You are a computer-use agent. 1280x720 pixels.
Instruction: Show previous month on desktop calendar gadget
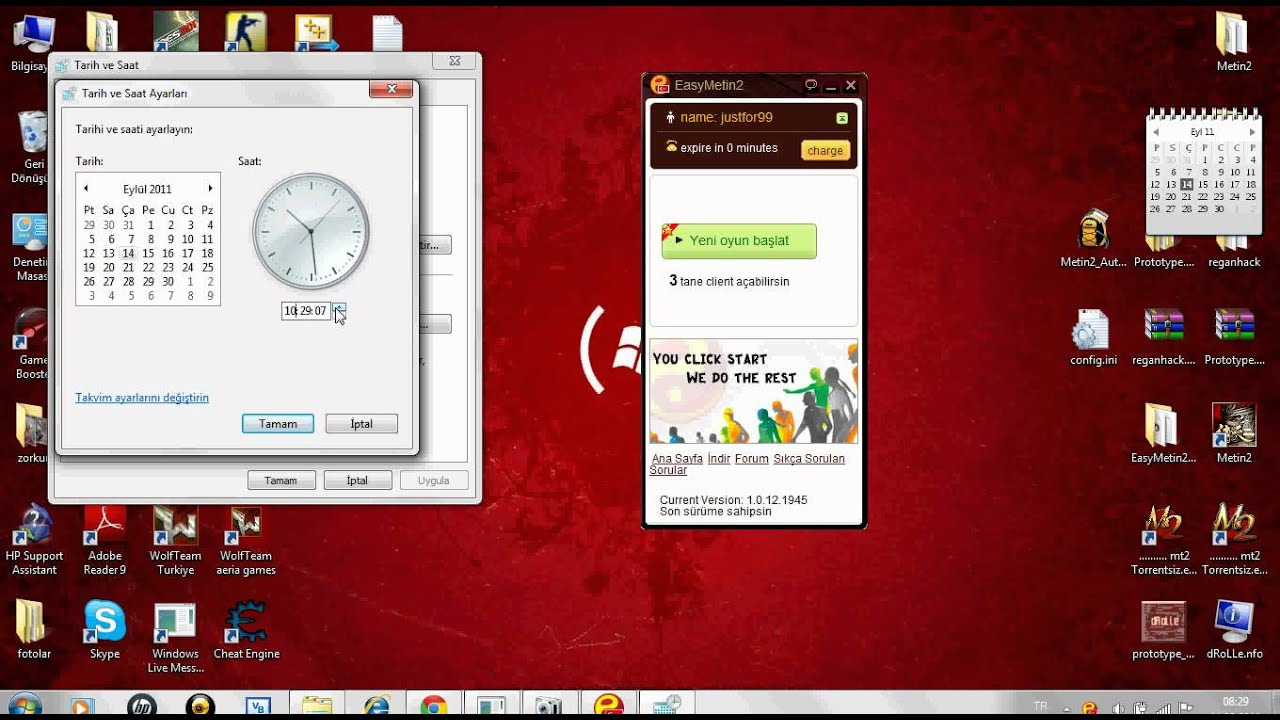(1156, 132)
